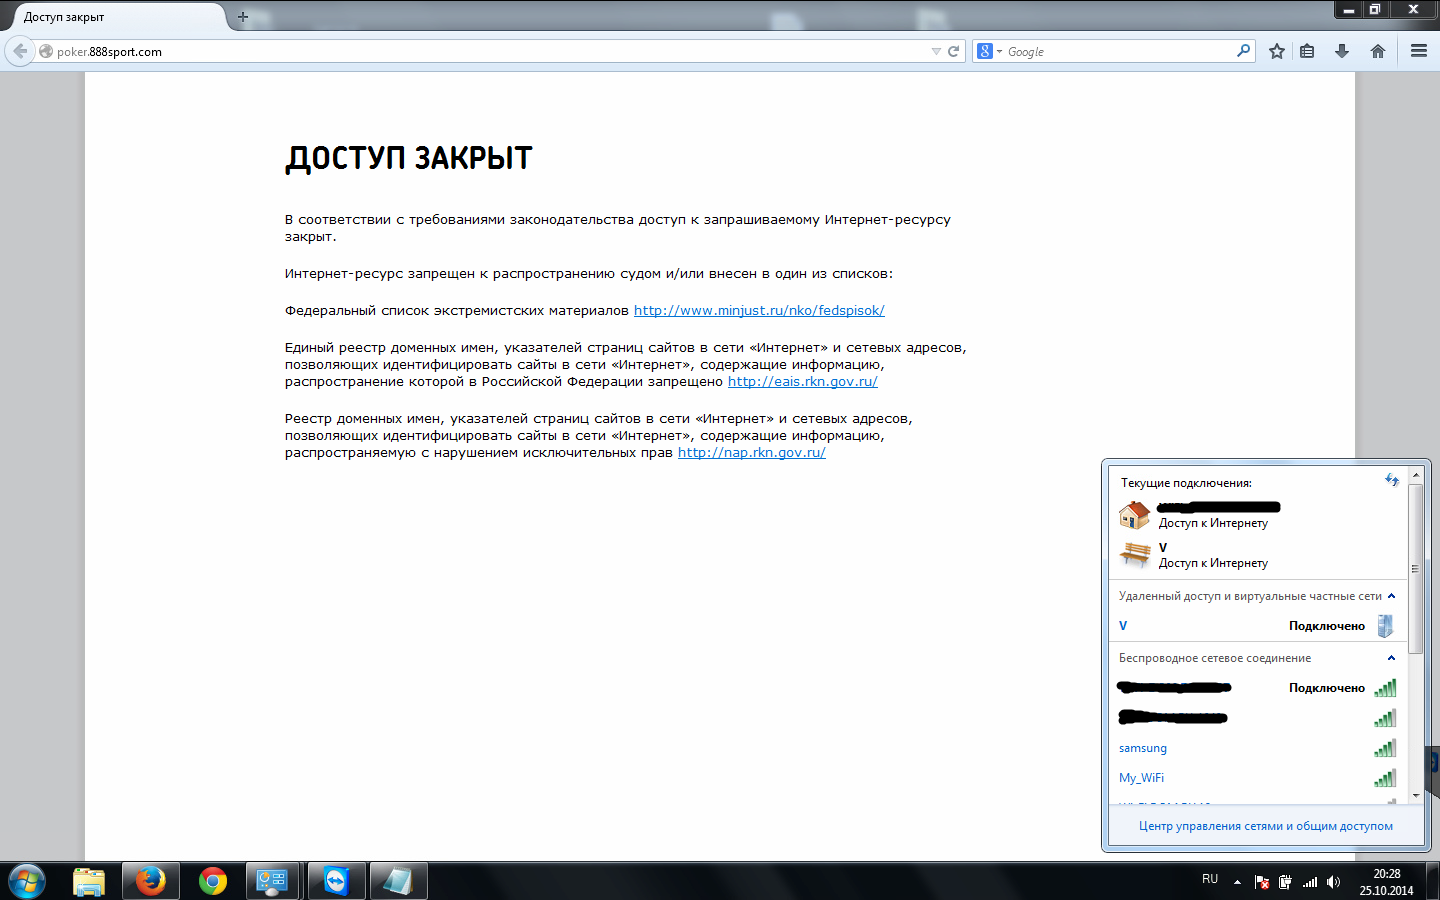1440x900 pixels.
Task: Go to the Firefox home page icon
Action: (x=1378, y=51)
